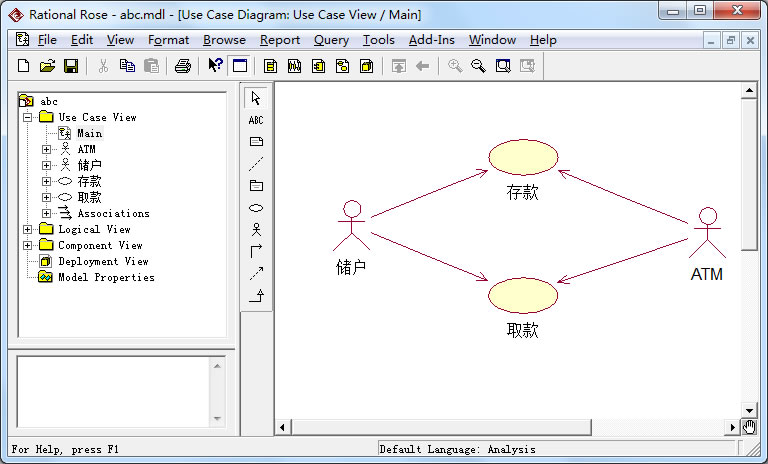Select the Generalization arrow tool
Image resolution: width=768 pixels, height=464 pixels.
tap(256, 295)
